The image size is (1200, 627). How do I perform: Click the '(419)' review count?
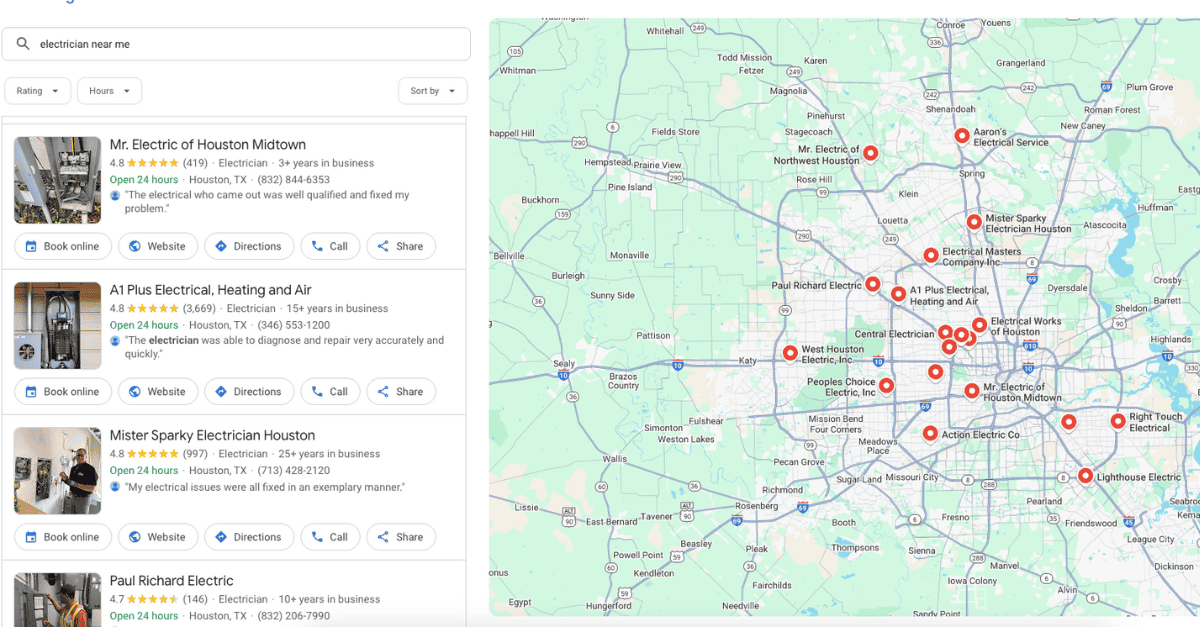pos(195,163)
